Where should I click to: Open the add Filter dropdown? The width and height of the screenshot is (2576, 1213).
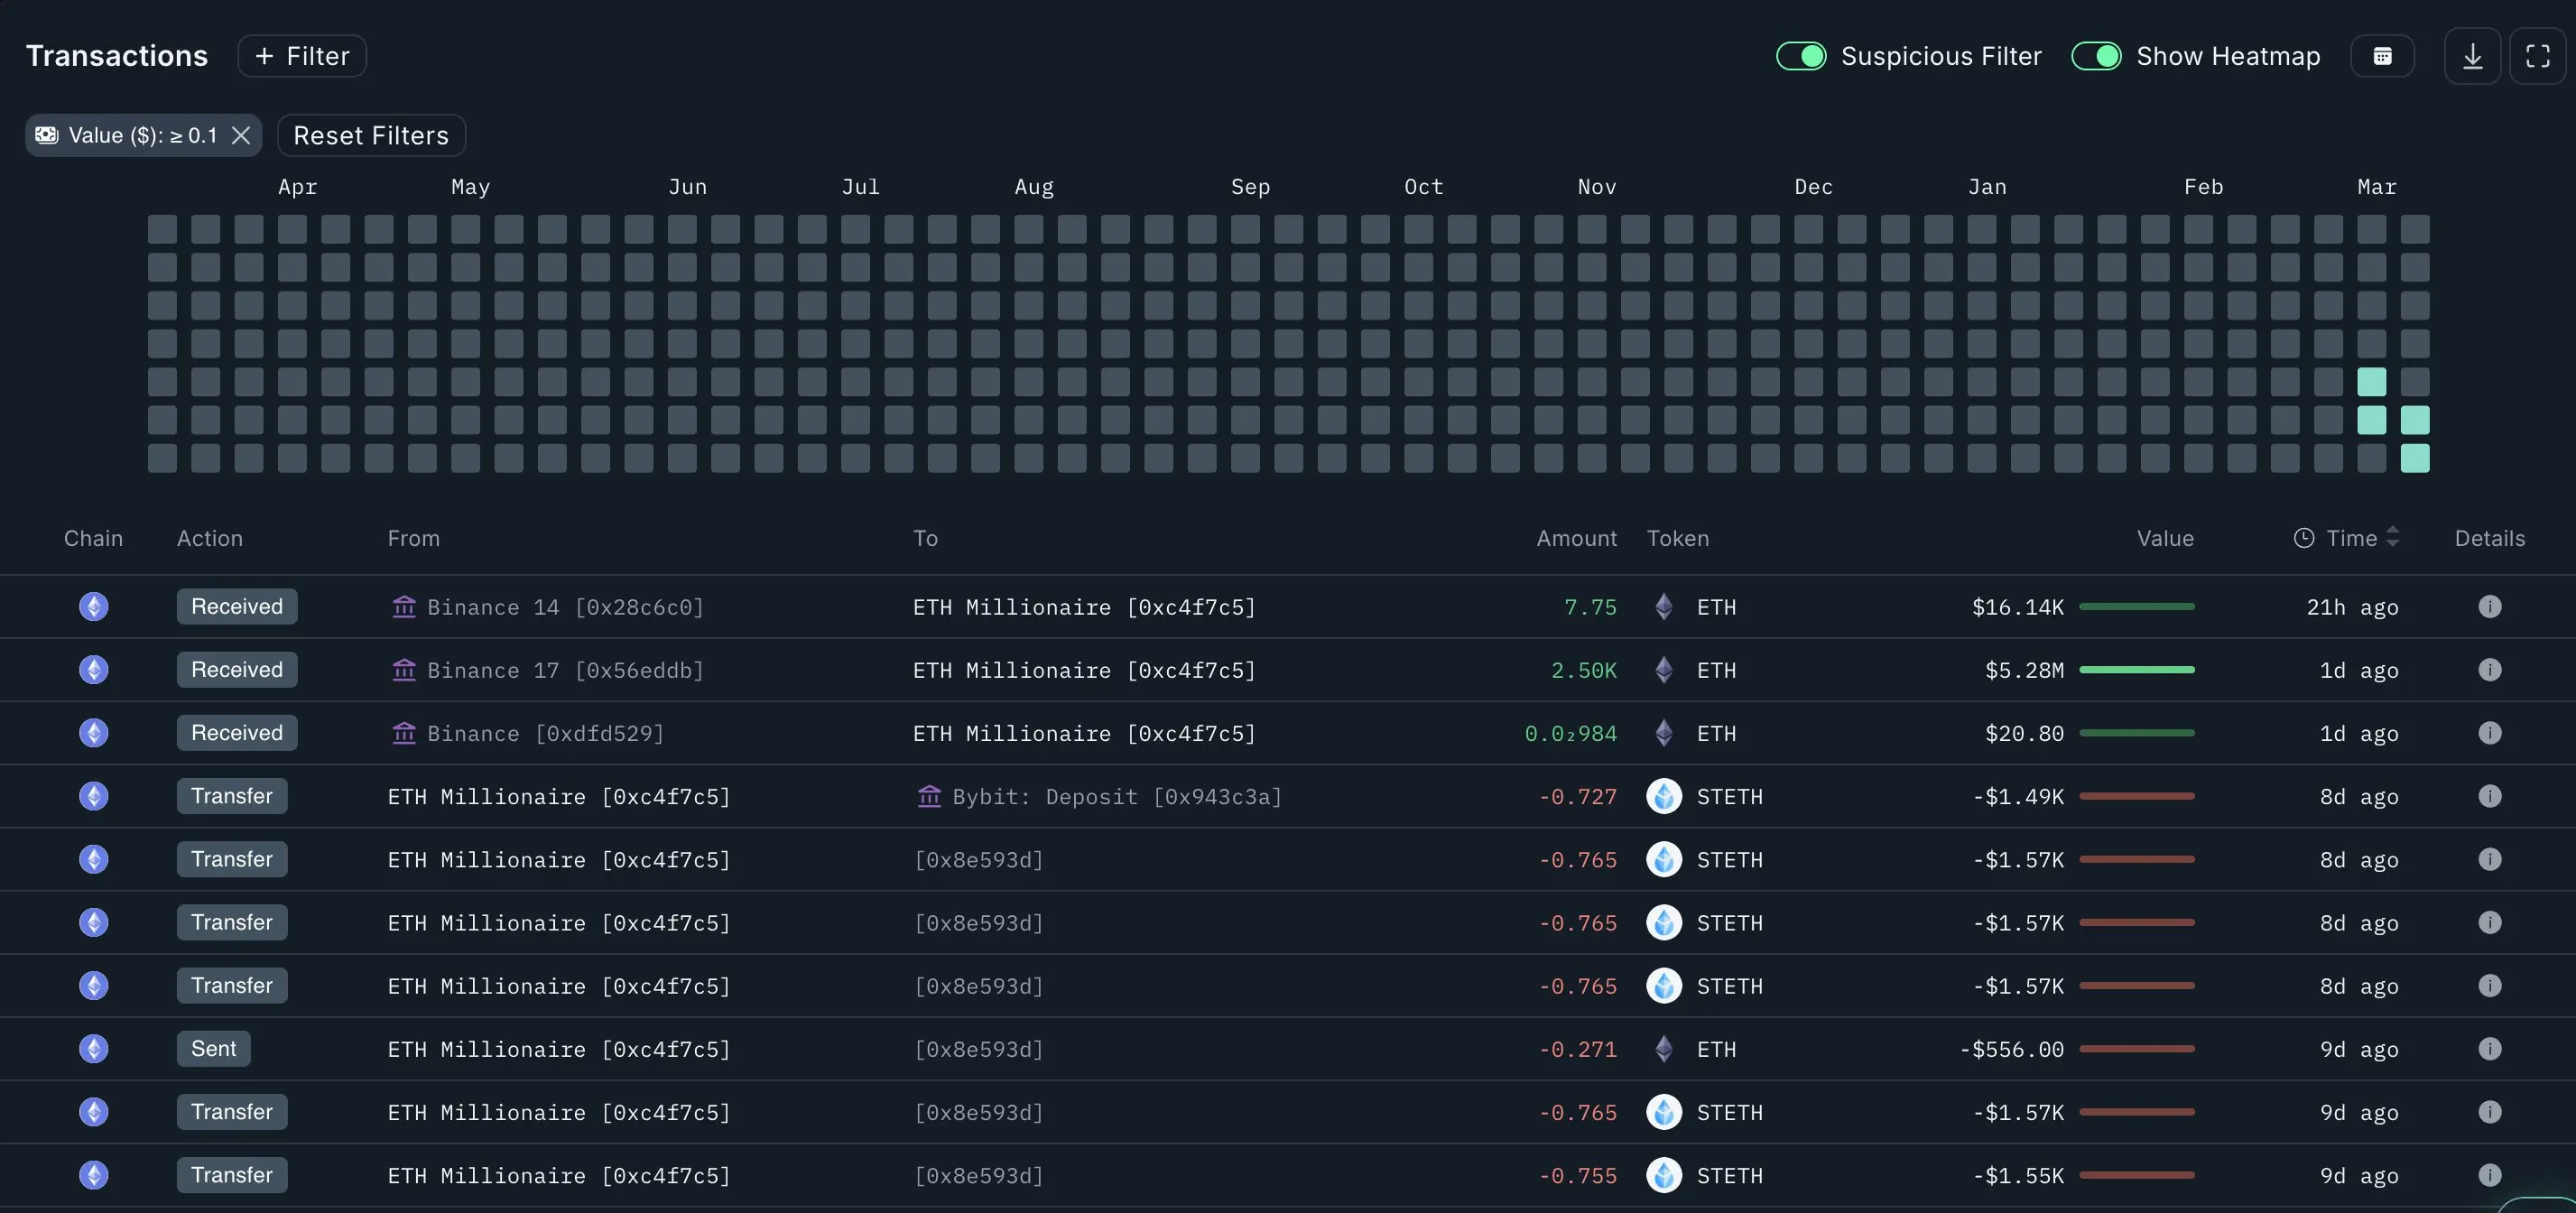302,56
